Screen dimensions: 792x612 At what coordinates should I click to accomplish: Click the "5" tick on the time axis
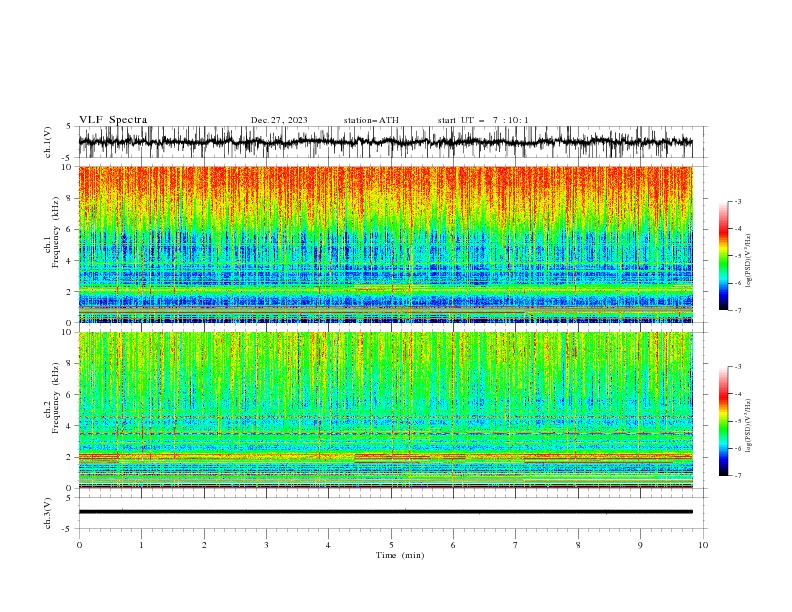pos(391,545)
